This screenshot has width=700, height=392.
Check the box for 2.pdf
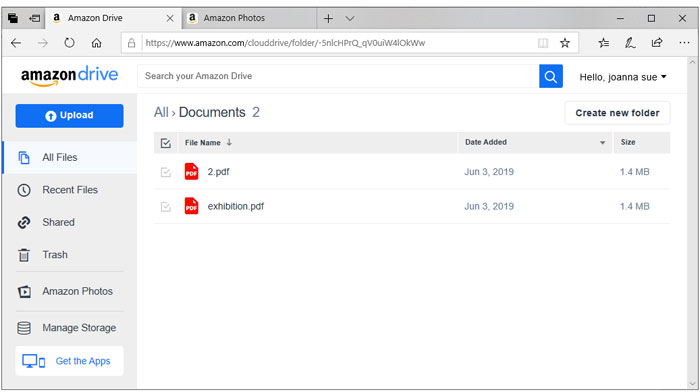(166, 172)
